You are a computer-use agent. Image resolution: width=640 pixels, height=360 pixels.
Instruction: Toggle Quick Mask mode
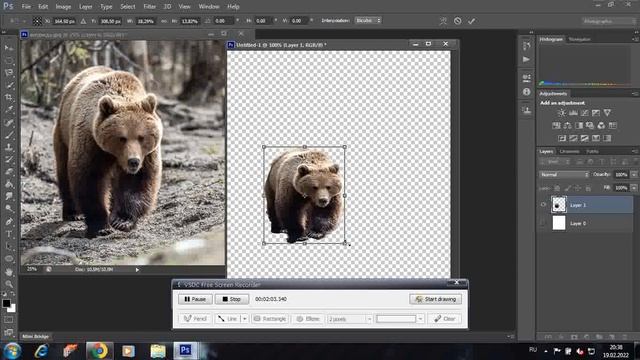click(x=9, y=320)
